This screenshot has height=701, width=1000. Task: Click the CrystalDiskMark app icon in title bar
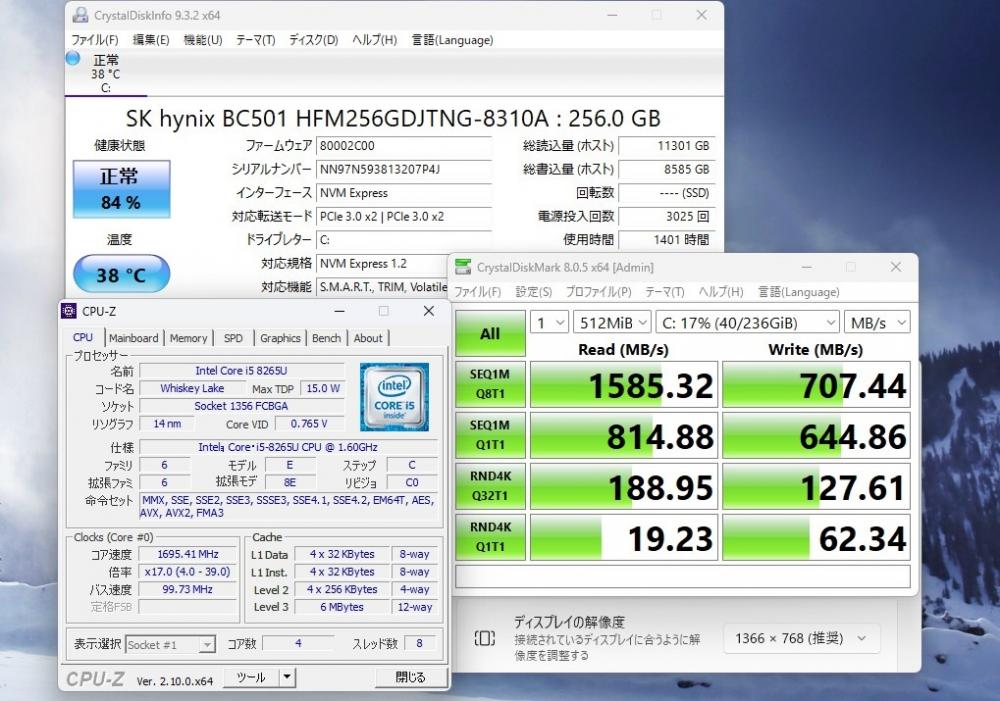coord(463,267)
